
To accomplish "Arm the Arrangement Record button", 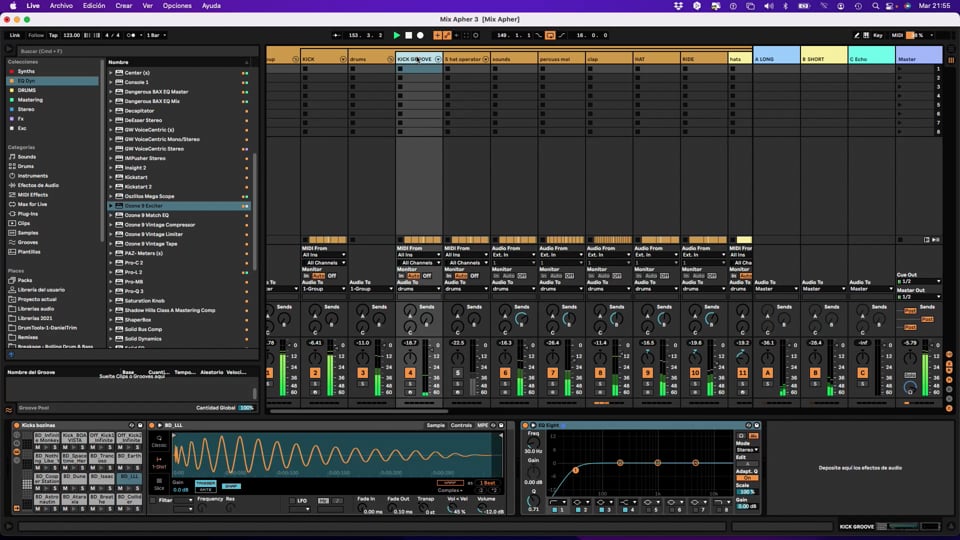I will [420, 36].
